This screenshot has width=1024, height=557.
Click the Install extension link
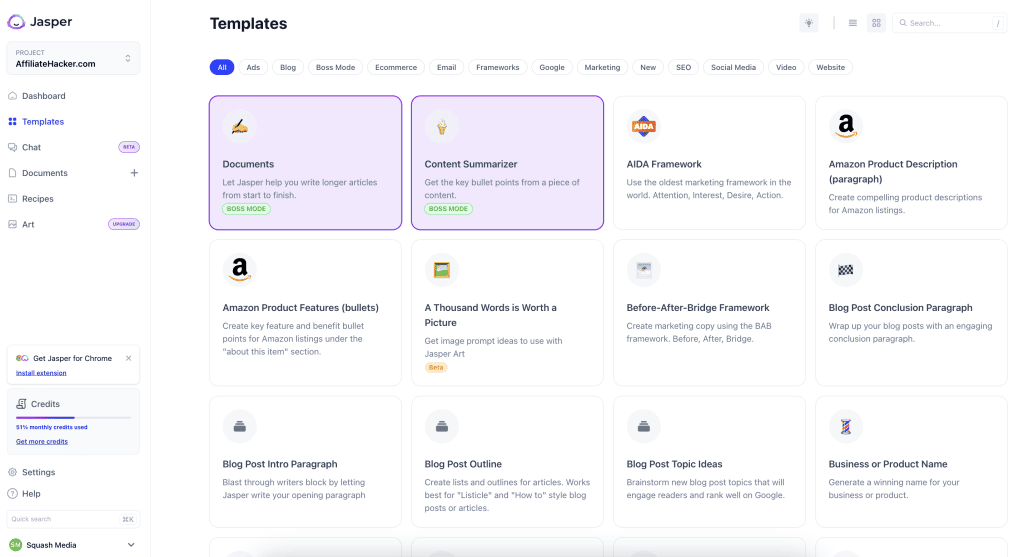pos(41,373)
